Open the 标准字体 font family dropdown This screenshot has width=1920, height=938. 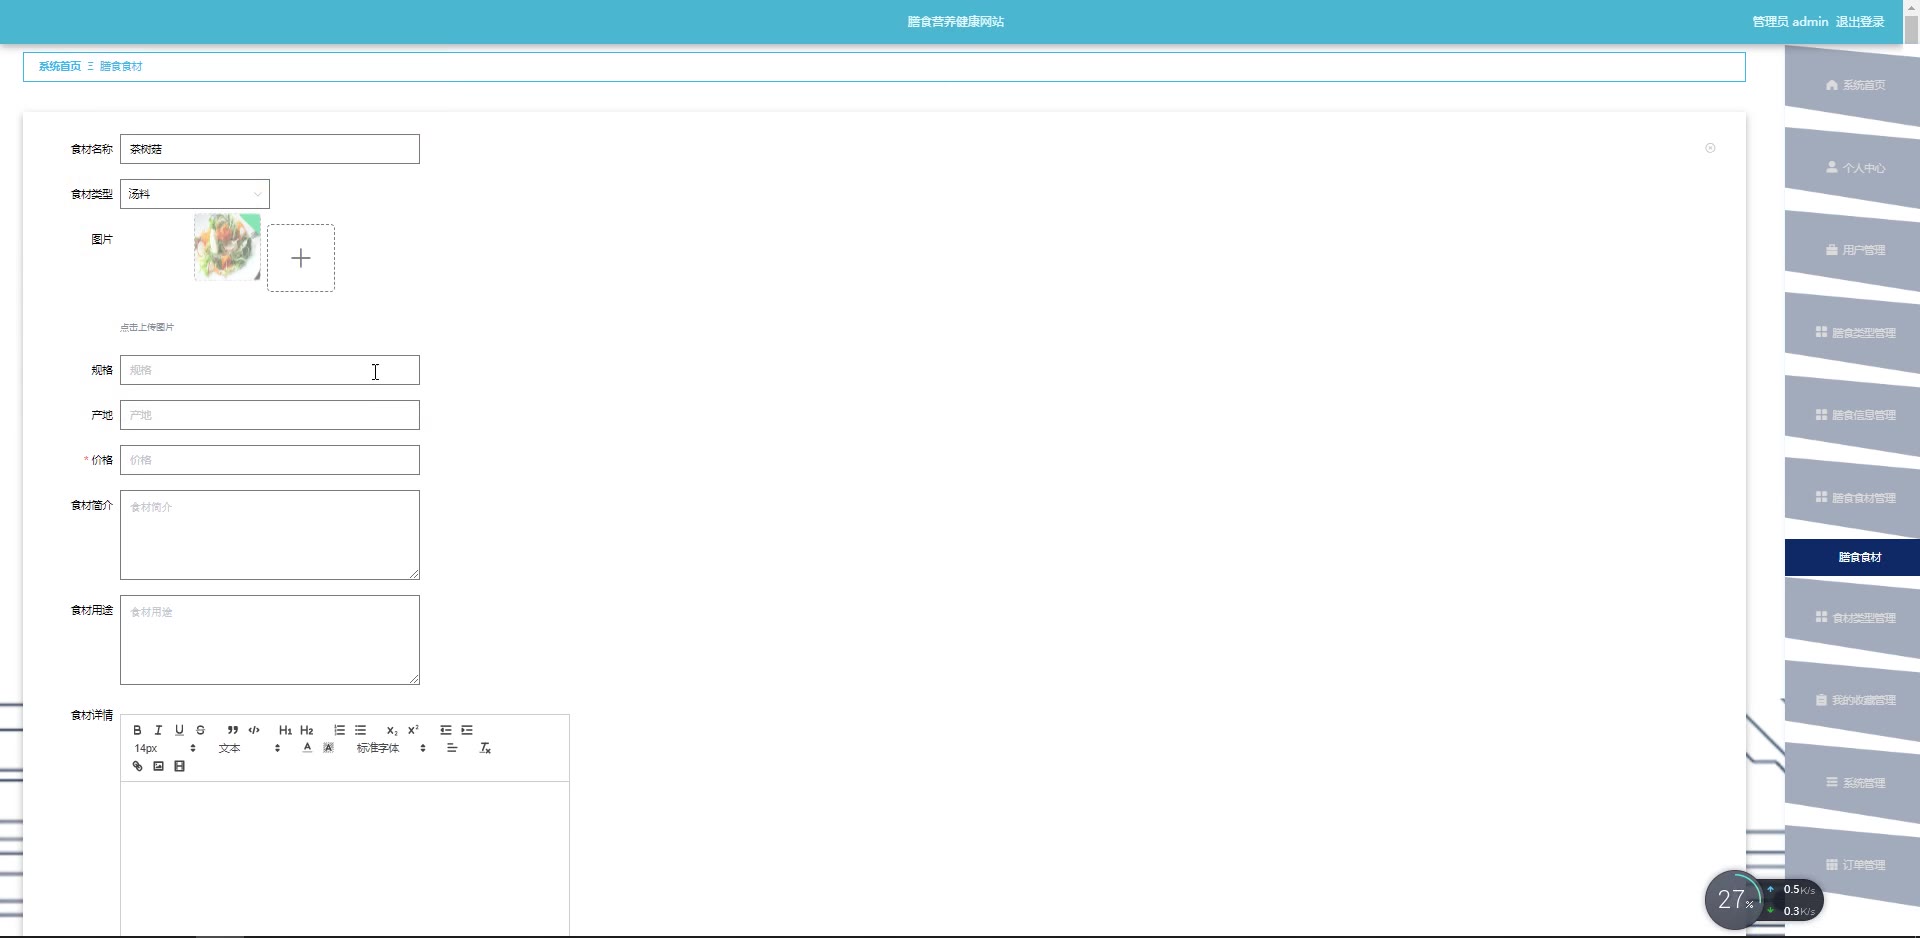[391, 748]
